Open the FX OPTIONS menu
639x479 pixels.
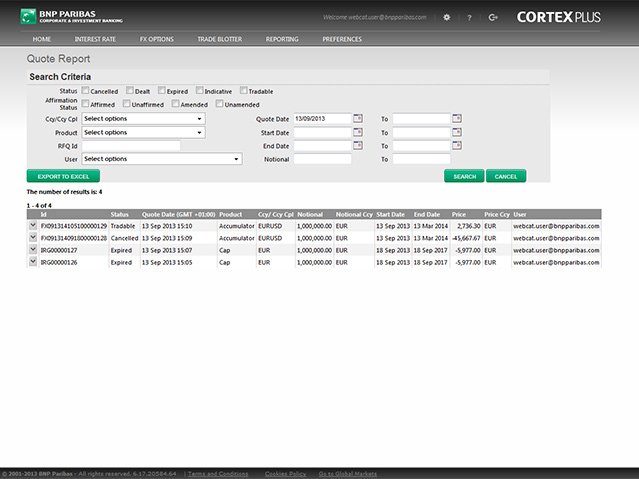(x=157, y=39)
